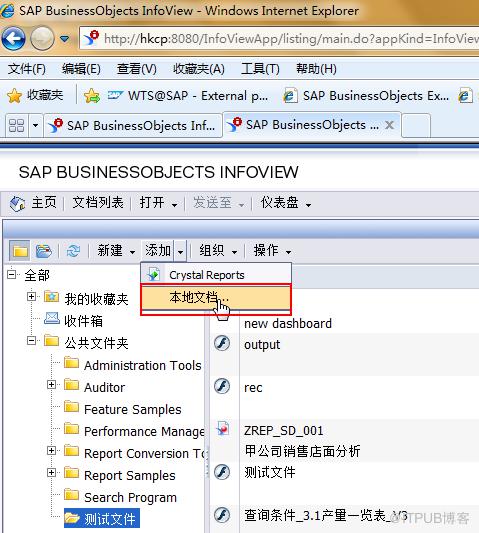The width and height of the screenshot is (479, 533).
Task: Open the tab list dropdown arrow
Action: (x=35, y=126)
